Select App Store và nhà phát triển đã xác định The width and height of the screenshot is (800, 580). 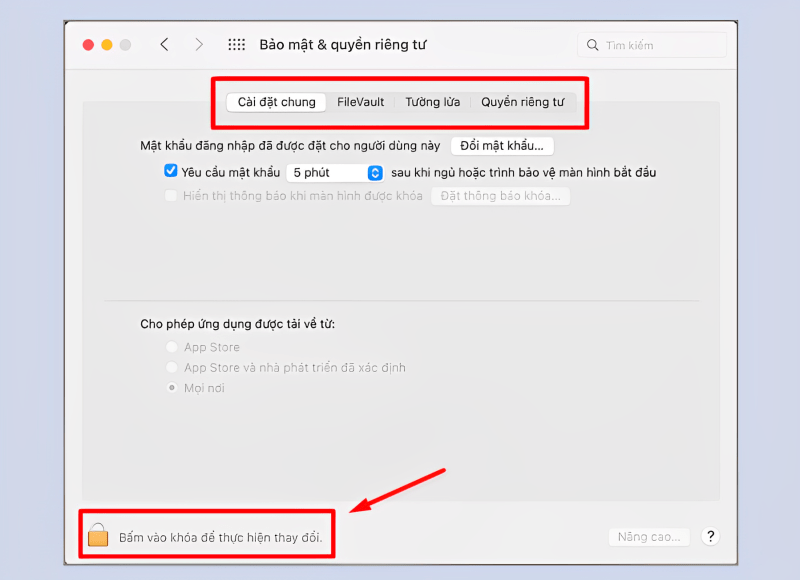172,367
